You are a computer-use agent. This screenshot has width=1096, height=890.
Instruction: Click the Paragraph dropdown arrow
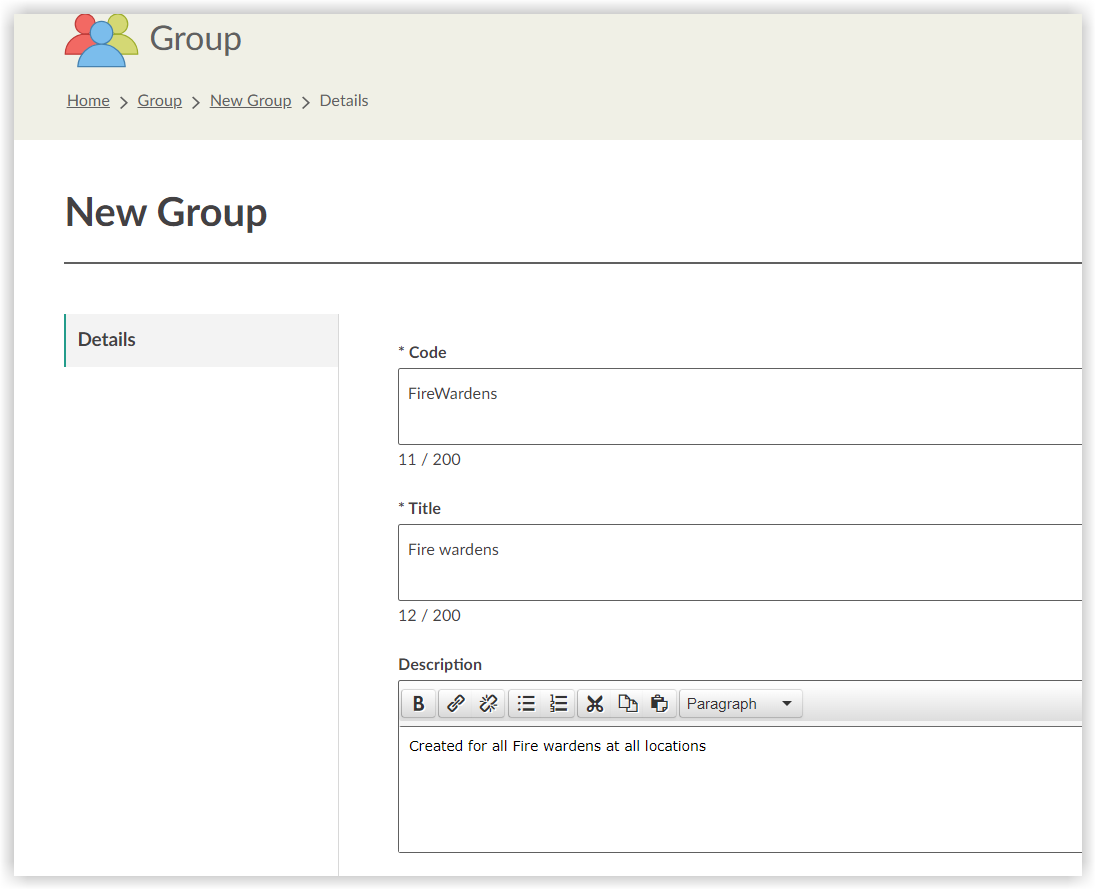point(787,703)
